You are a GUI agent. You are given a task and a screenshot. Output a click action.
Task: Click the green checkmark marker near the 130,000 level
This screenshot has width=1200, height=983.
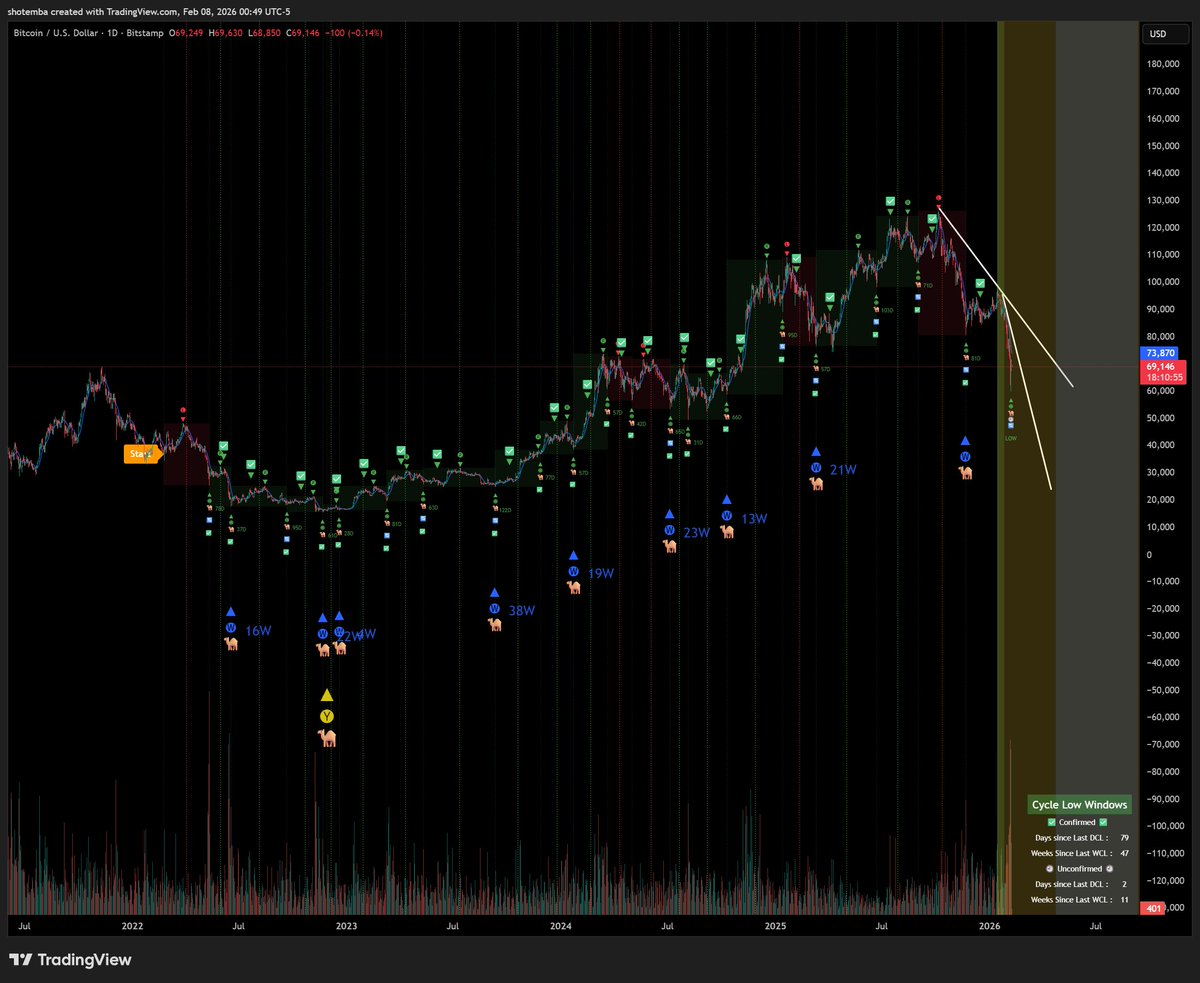coord(890,202)
